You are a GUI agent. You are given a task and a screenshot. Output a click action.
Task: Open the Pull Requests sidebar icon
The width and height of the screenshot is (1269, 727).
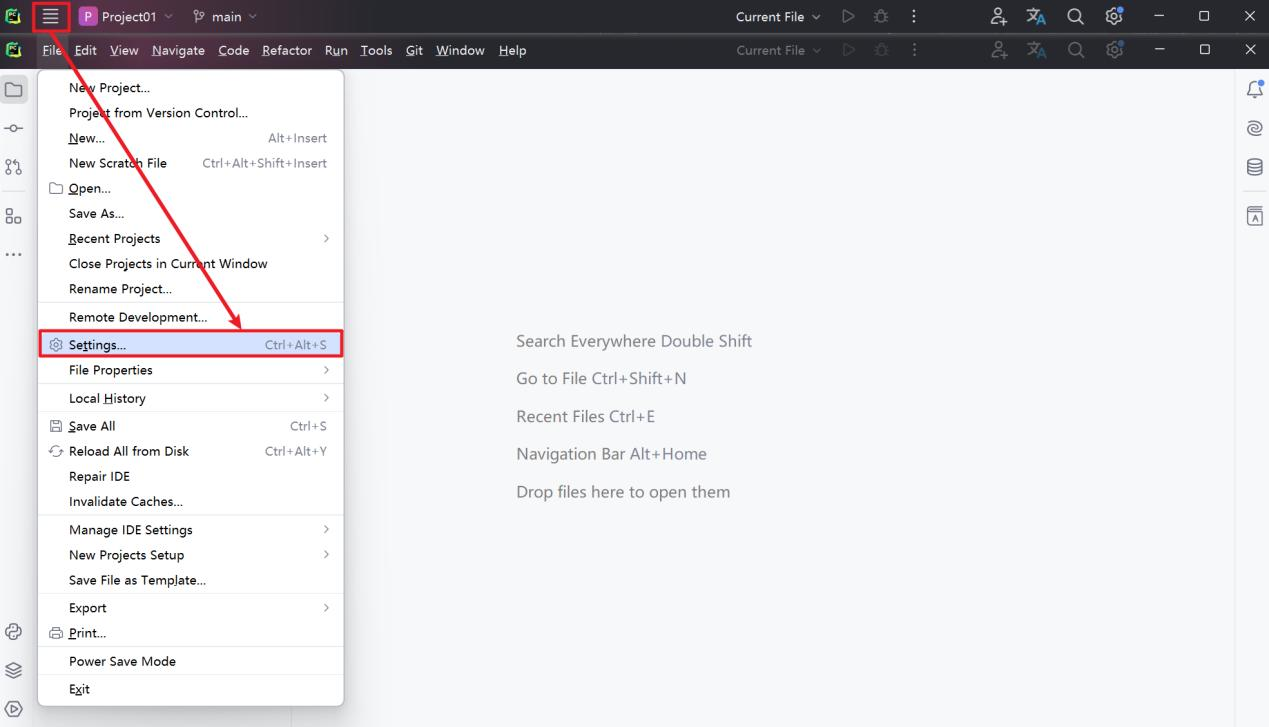coord(14,167)
